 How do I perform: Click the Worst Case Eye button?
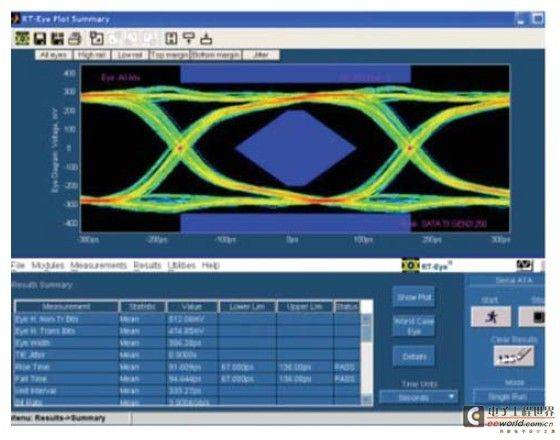tap(414, 326)
